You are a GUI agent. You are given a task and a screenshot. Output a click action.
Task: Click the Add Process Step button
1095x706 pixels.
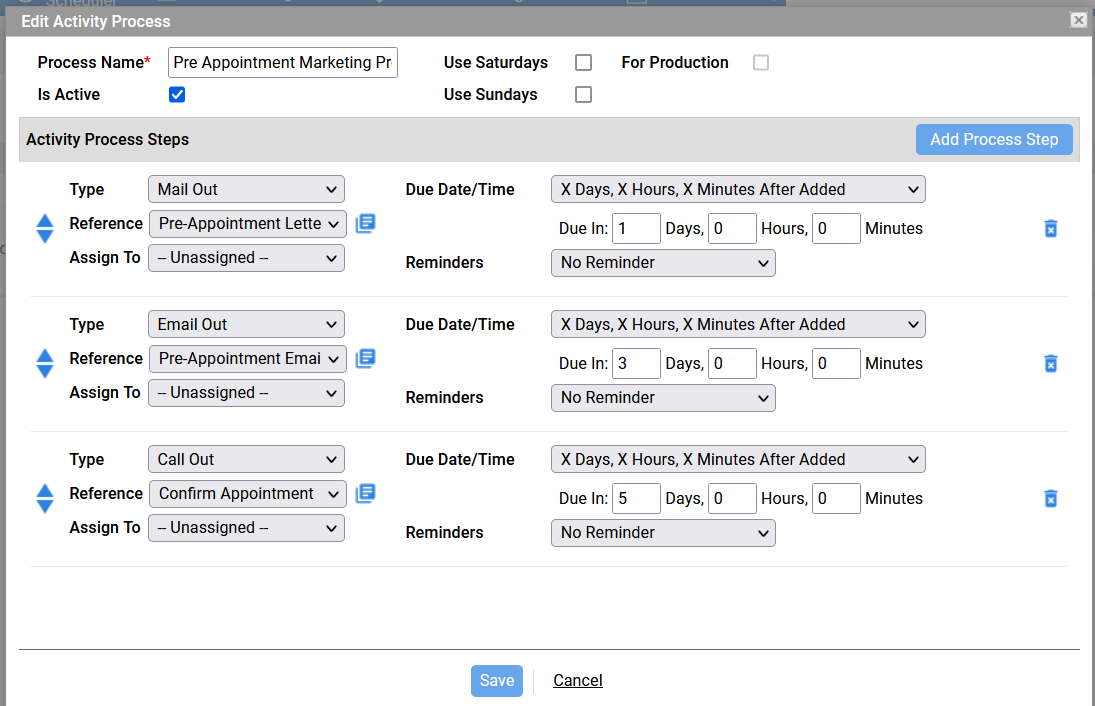(994, 140)
